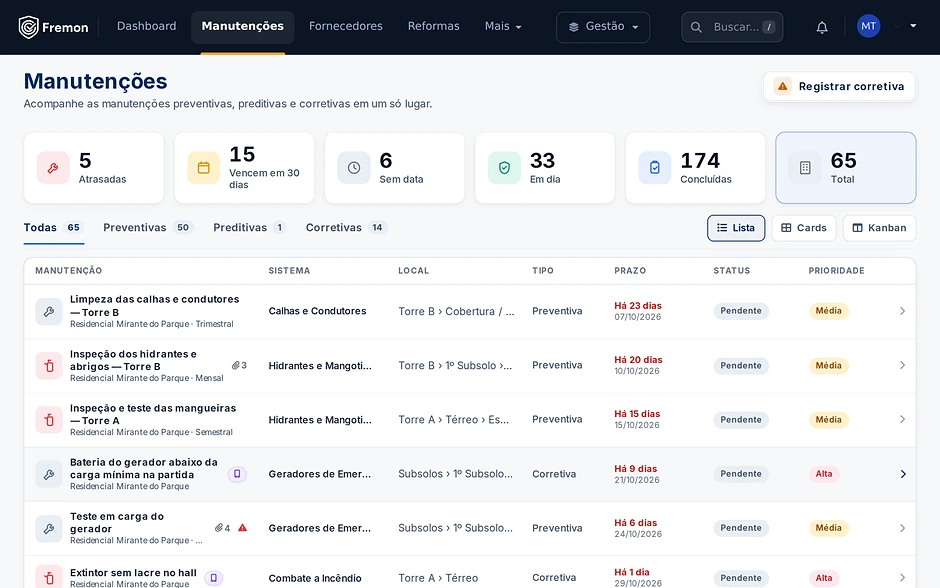Open Extintor sem lacre row chevron
The image size is (940, 588).
click(902, 578)
